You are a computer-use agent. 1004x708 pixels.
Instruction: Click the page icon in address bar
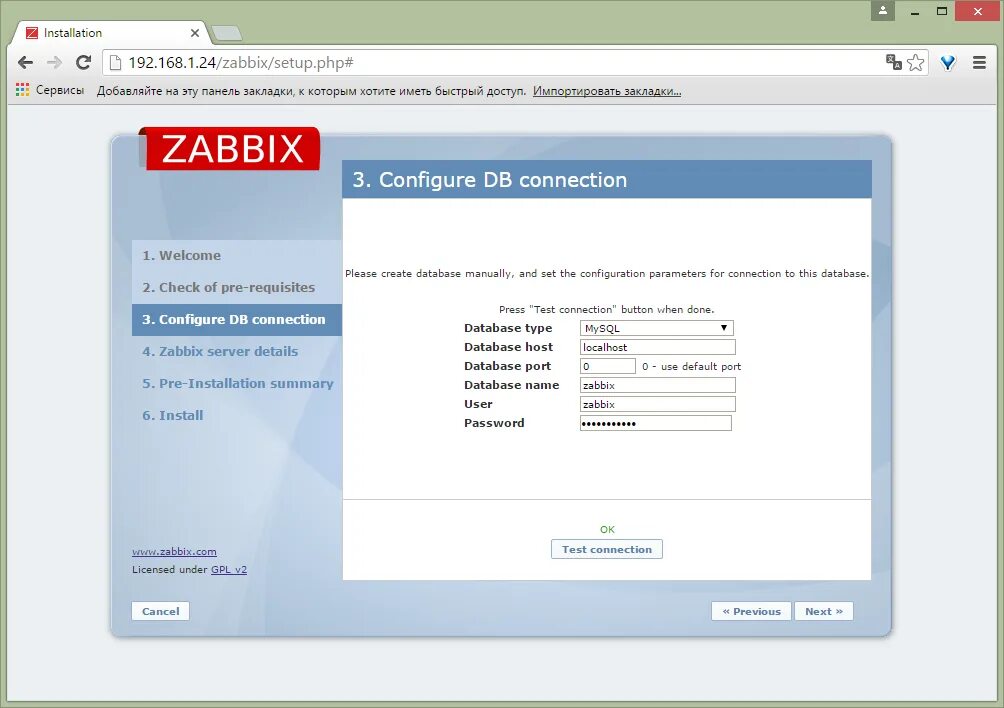[x=115, y=63]
